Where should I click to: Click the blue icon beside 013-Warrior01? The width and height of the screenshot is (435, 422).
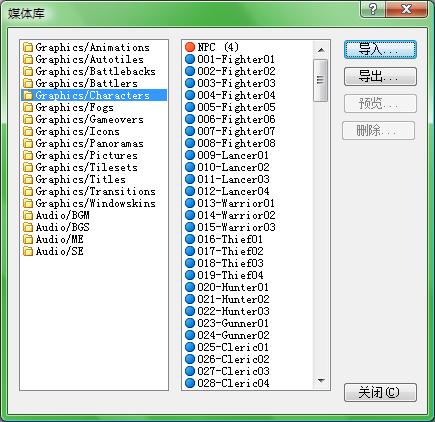(x=190, y=203)
